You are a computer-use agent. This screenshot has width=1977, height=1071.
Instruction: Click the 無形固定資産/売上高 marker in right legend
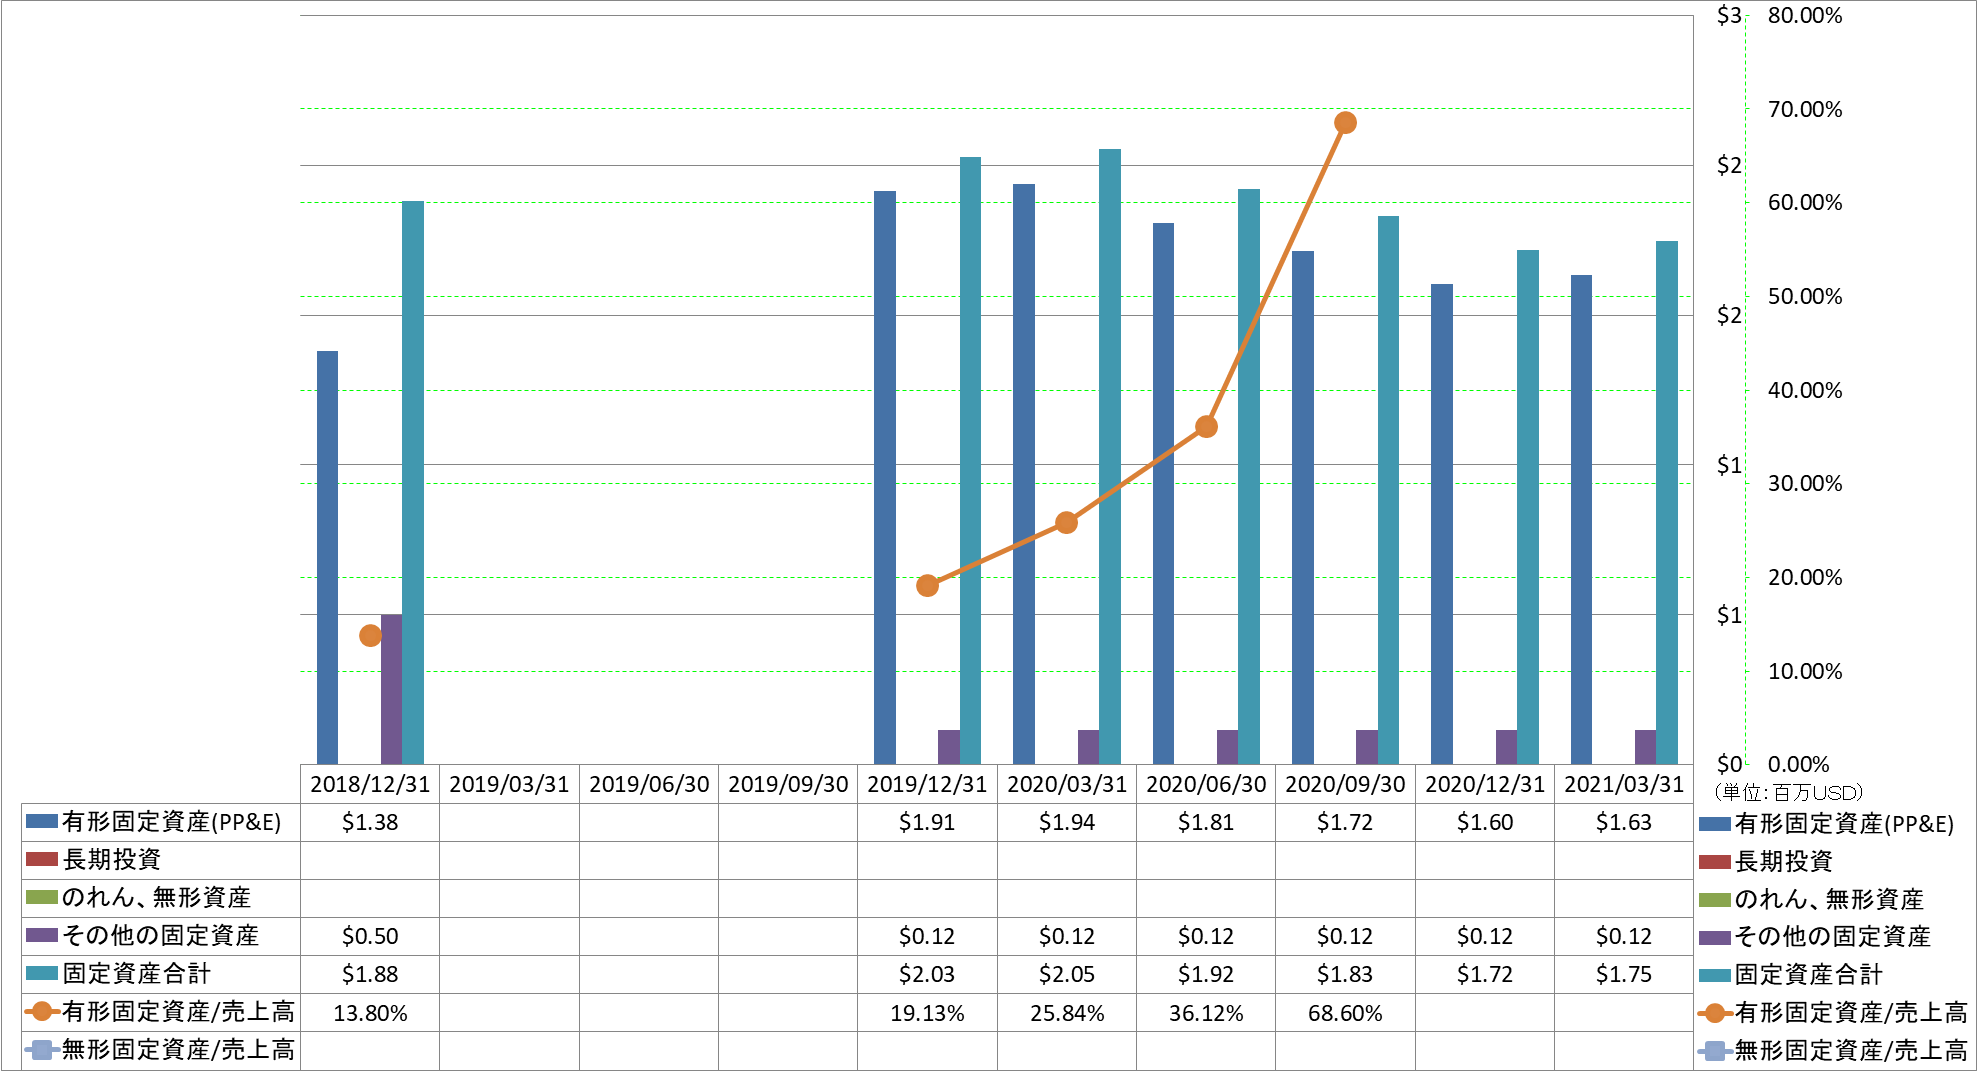(x=1715, y=1051)
